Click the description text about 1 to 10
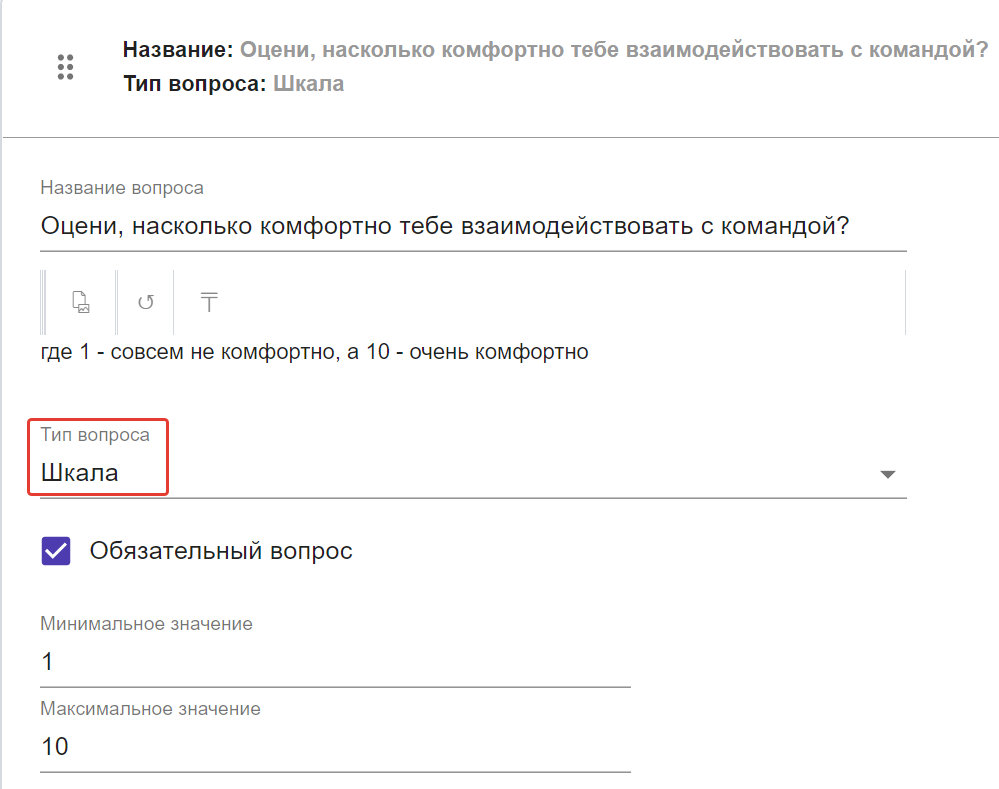The height and width of the screenshot is (789, 999). (x=314, y=352)
